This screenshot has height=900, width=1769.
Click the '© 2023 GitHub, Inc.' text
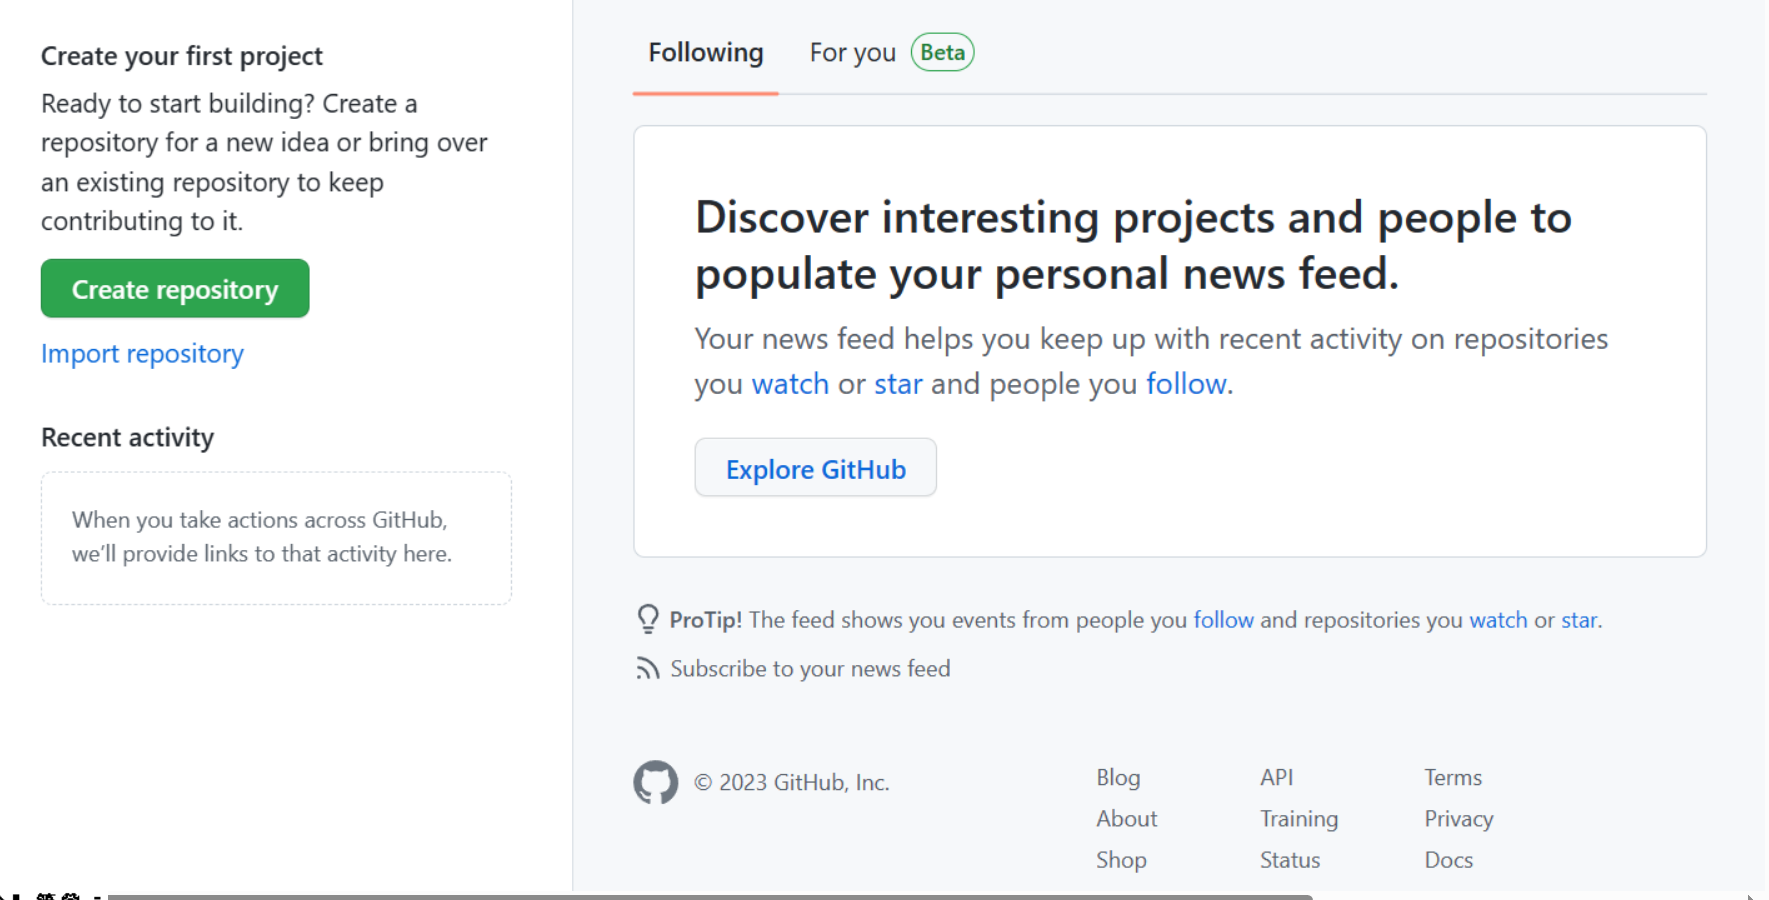coord(792,782)
